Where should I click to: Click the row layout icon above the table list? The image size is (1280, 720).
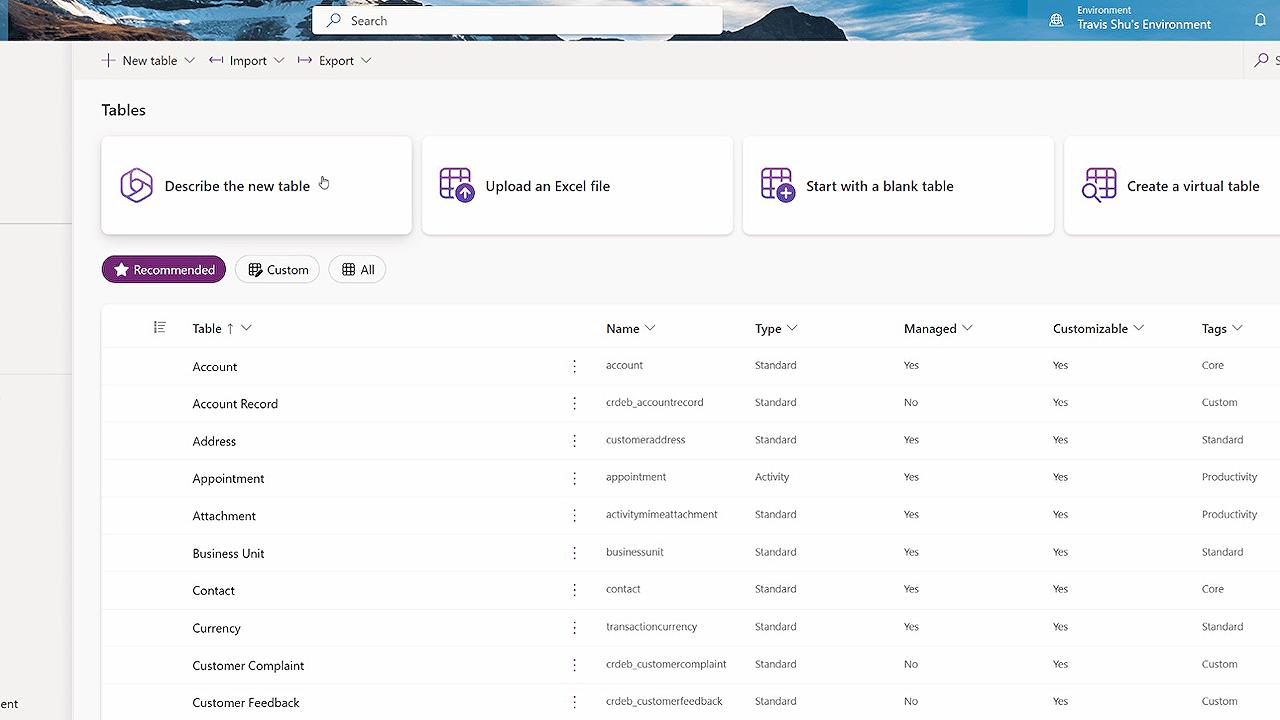pos(159,327)
